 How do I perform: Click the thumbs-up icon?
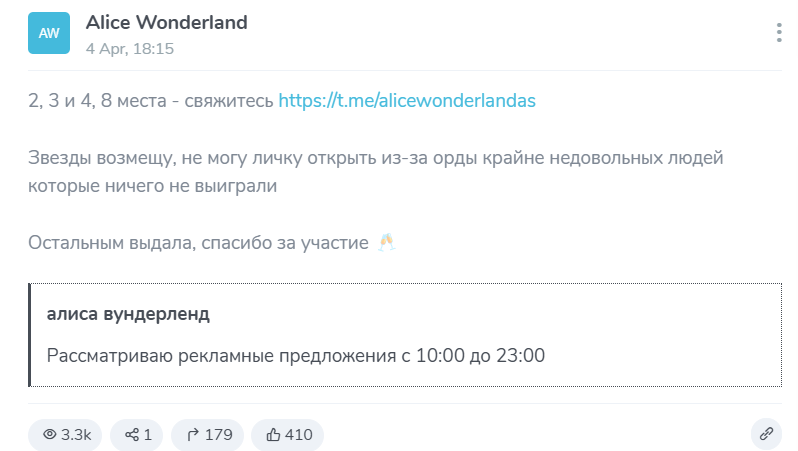273,435
